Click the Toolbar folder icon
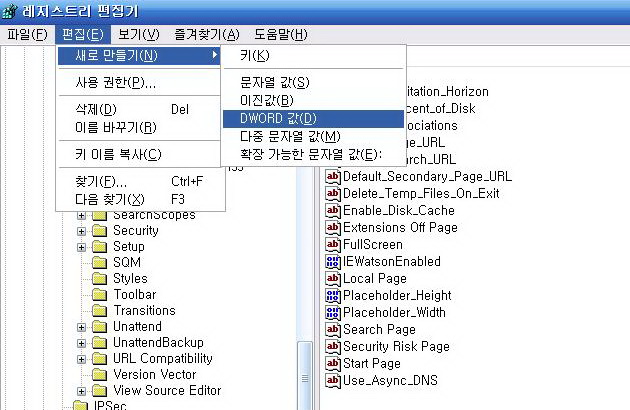Screen dimensions: 630x410 99,295
